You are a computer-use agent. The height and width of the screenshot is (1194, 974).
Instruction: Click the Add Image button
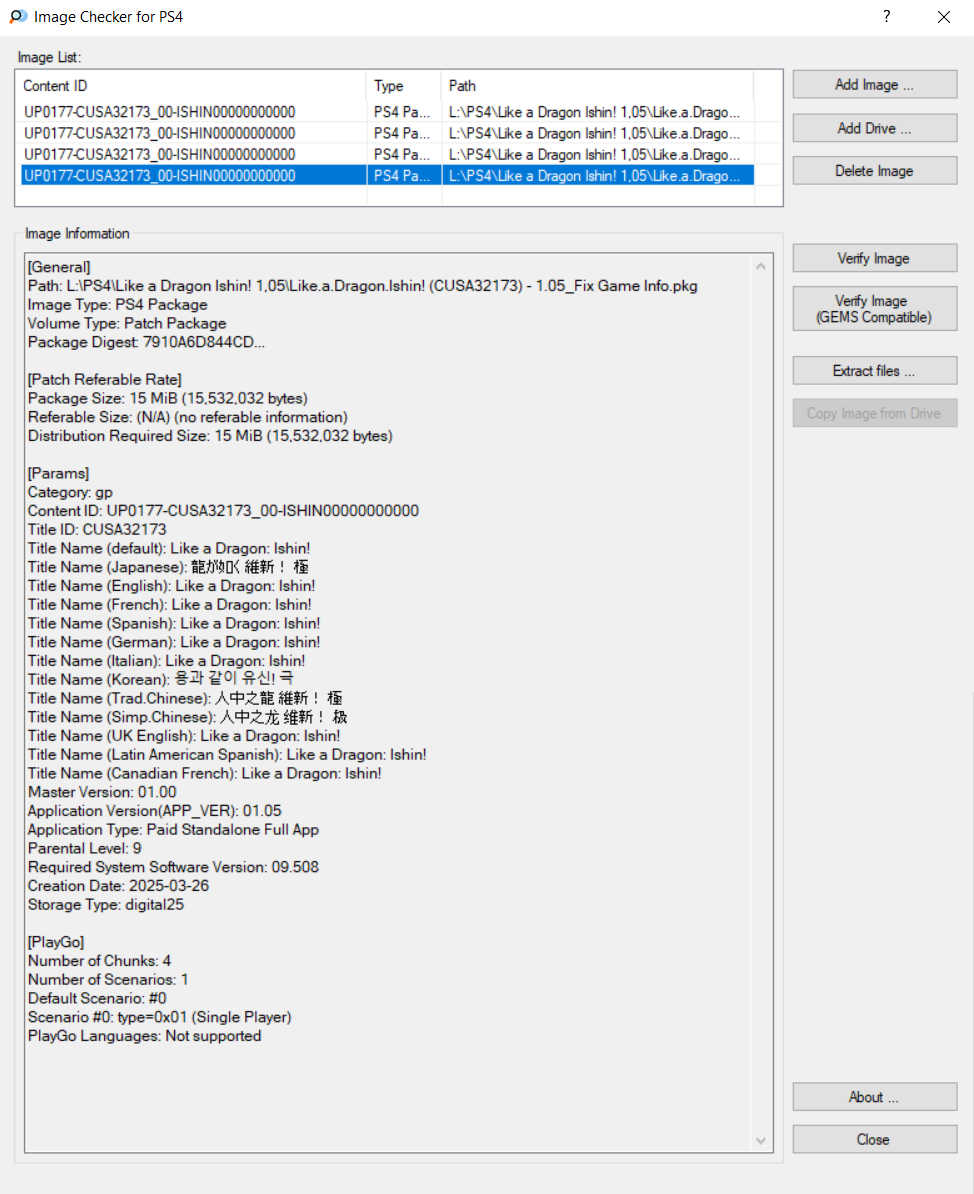pos(874,85)
